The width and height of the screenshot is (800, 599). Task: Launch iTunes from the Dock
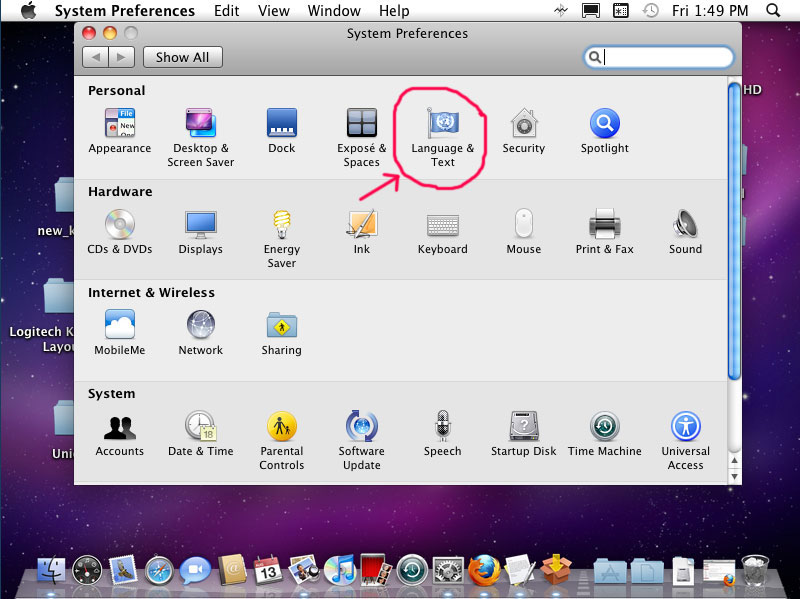pos(339,570)
